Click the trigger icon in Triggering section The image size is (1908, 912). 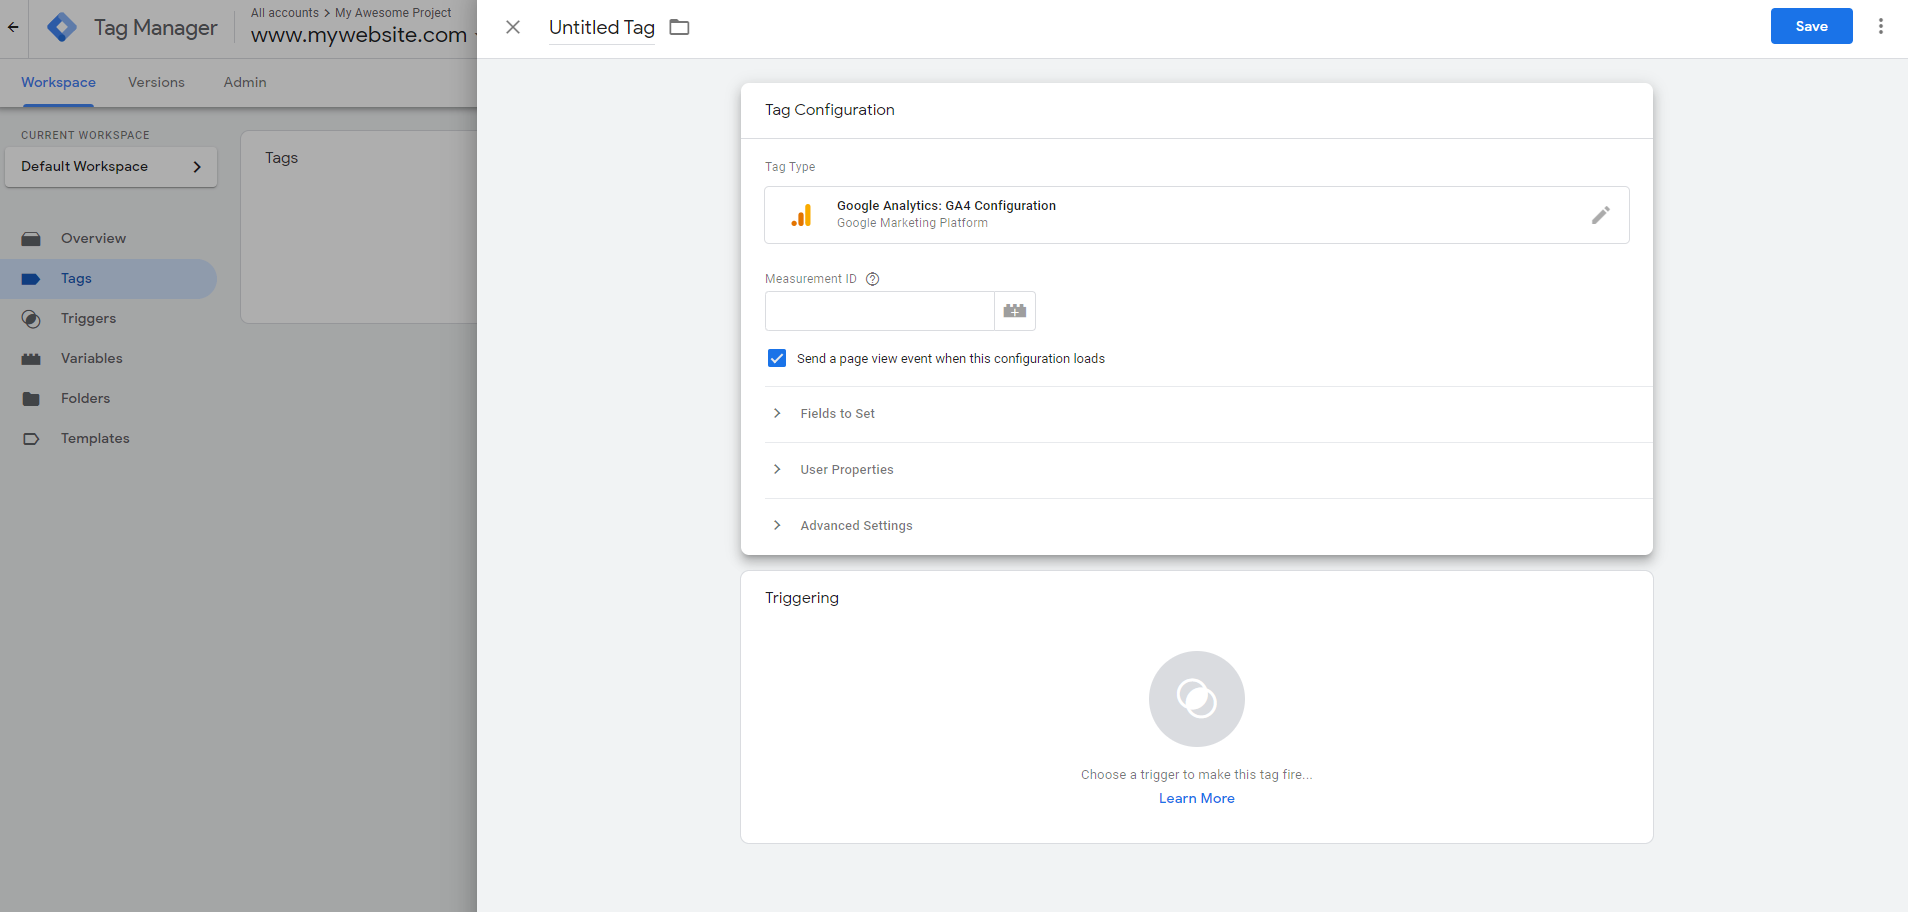click(x=1196, y=699)
